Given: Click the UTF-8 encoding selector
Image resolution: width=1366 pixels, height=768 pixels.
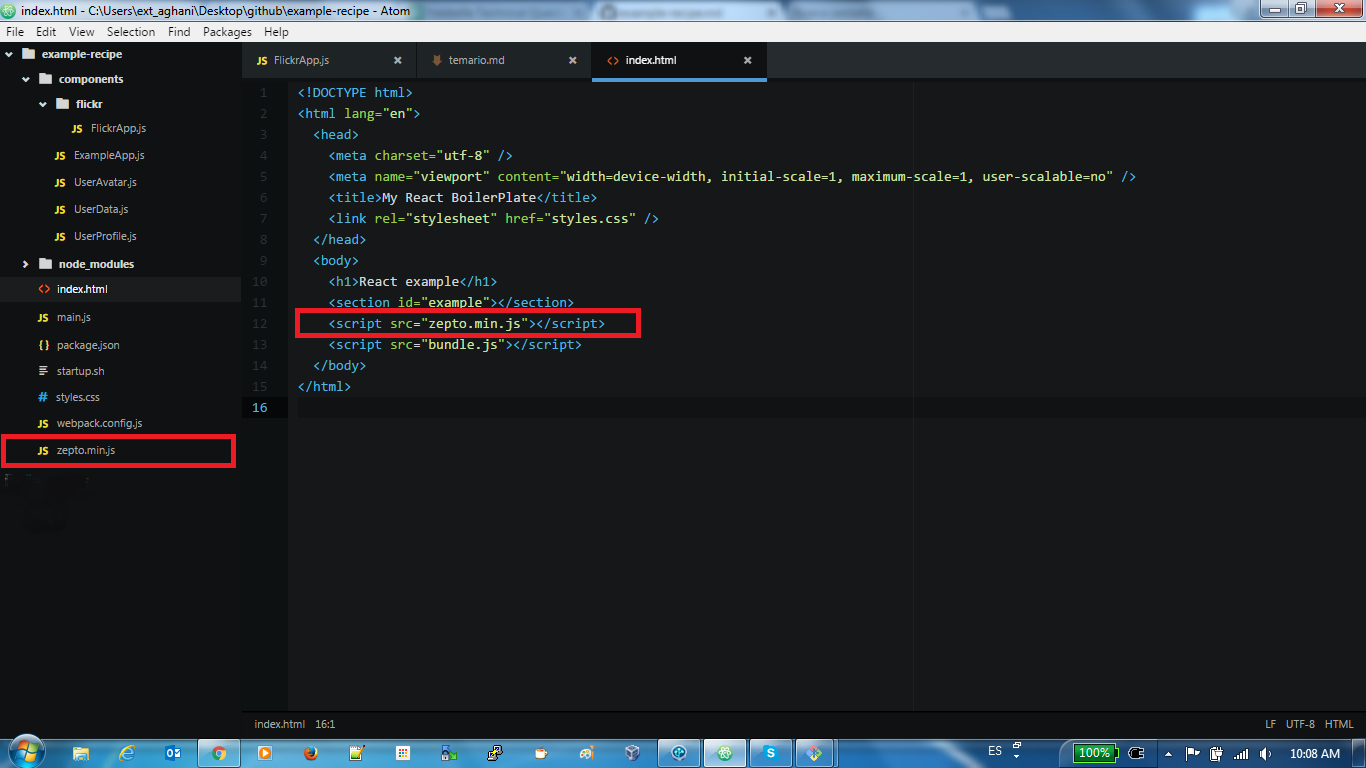Looking at the screenshot, I should [x=1300, y=724].
